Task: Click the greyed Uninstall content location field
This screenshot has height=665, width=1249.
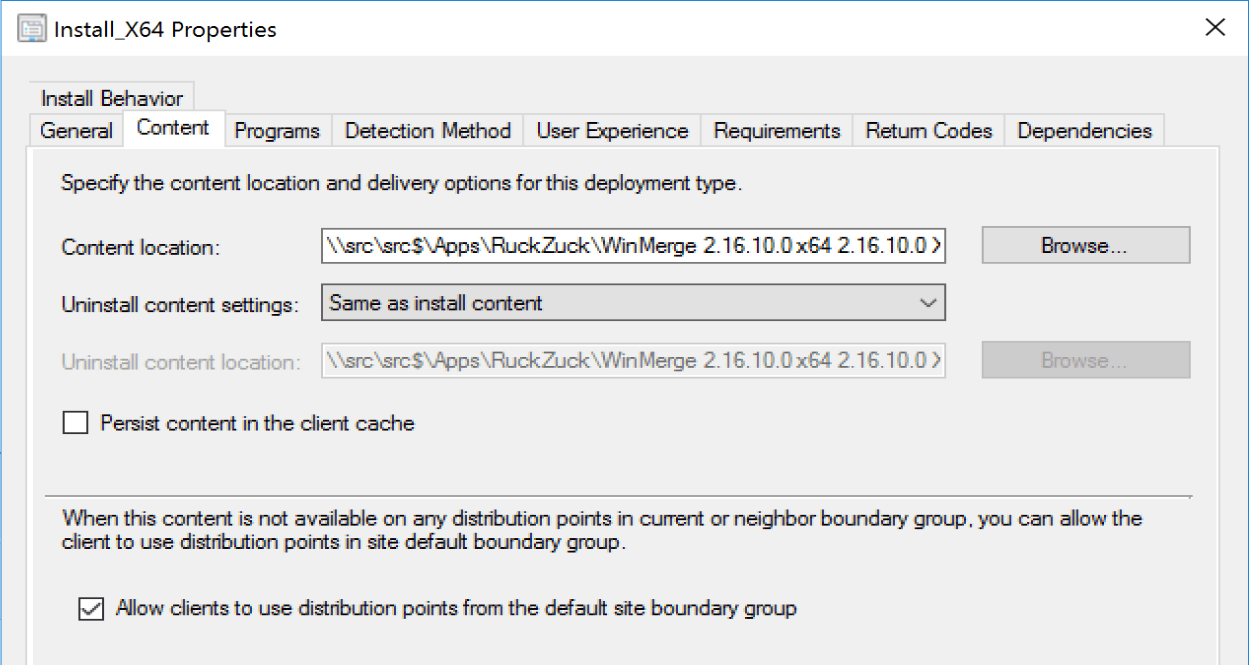Action: [x=633, y=361]
